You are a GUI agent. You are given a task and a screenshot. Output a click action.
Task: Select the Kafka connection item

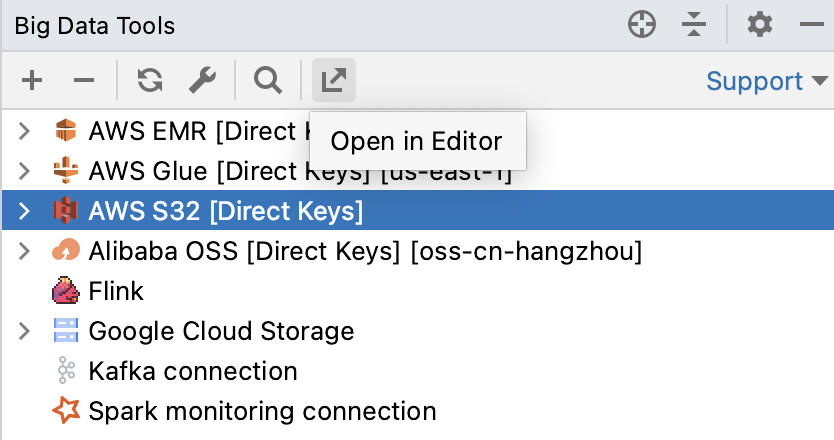point(192,371)
